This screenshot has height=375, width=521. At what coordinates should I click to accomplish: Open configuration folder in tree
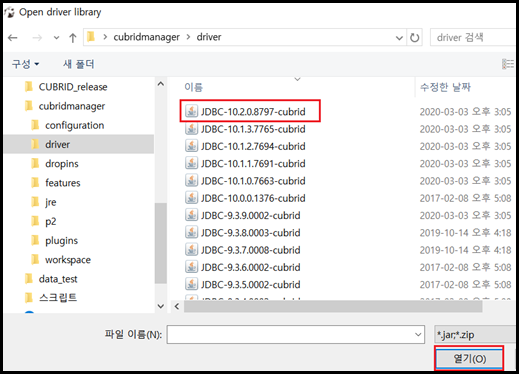point(75,125)
